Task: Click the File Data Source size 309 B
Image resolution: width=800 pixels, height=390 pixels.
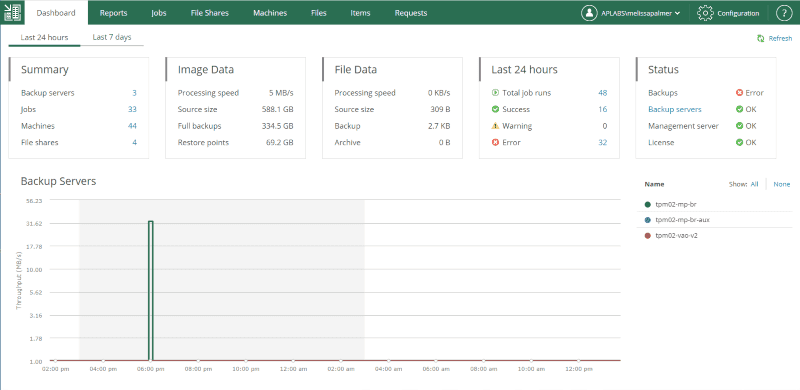Action: coord(440,109)
